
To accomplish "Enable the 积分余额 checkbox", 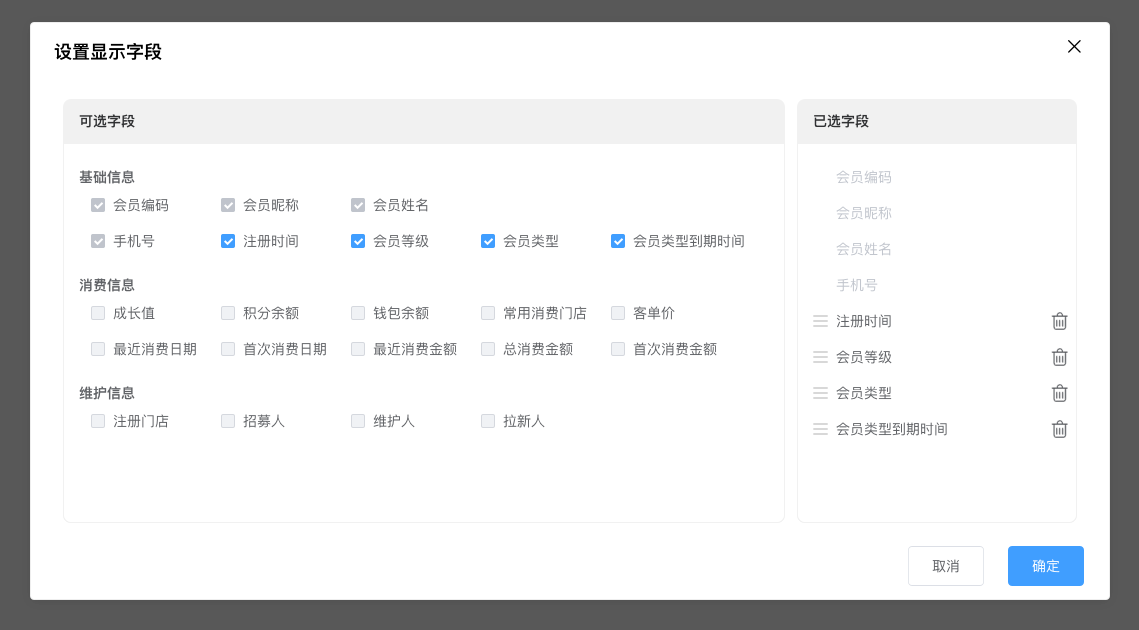I will click(228, 313).
